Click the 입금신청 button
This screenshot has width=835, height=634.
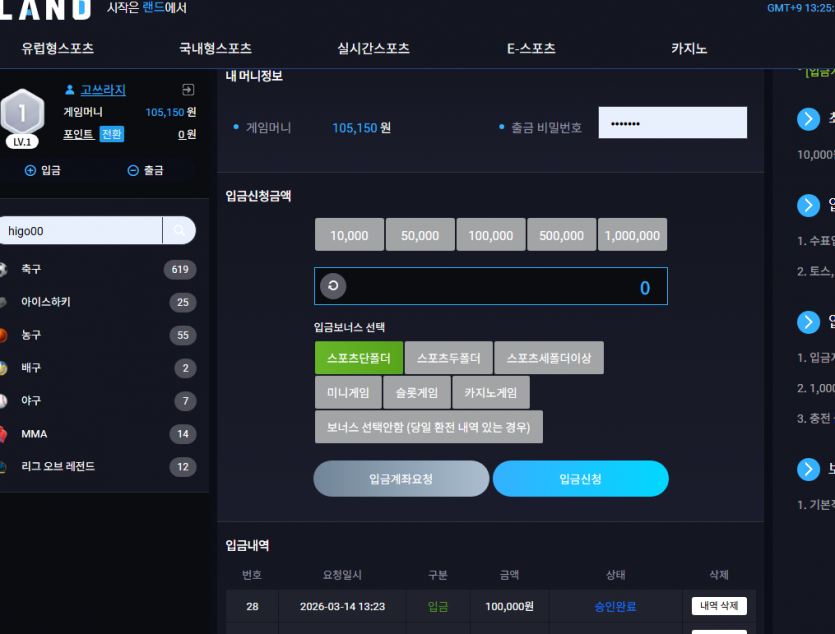[580, 479]
